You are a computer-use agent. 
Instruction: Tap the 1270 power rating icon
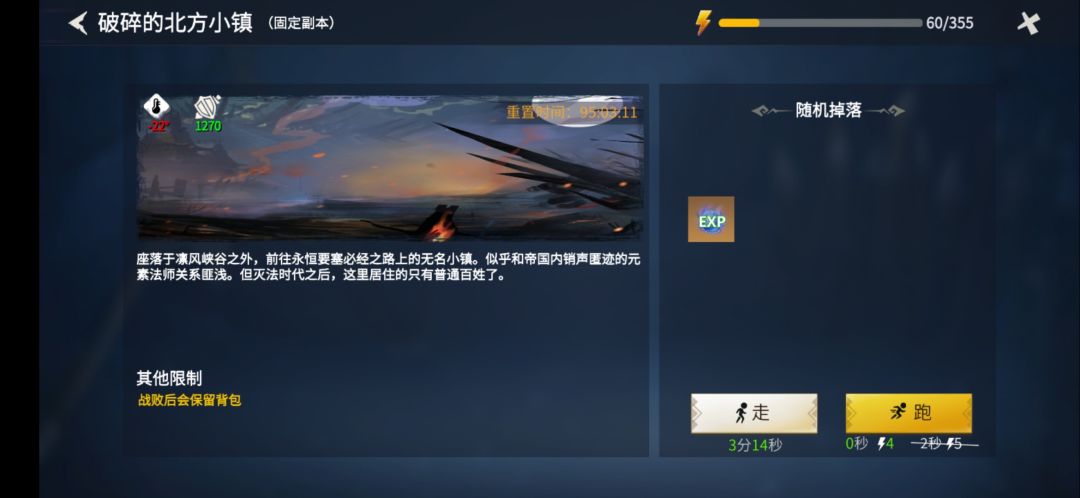(x=207, y=107)
